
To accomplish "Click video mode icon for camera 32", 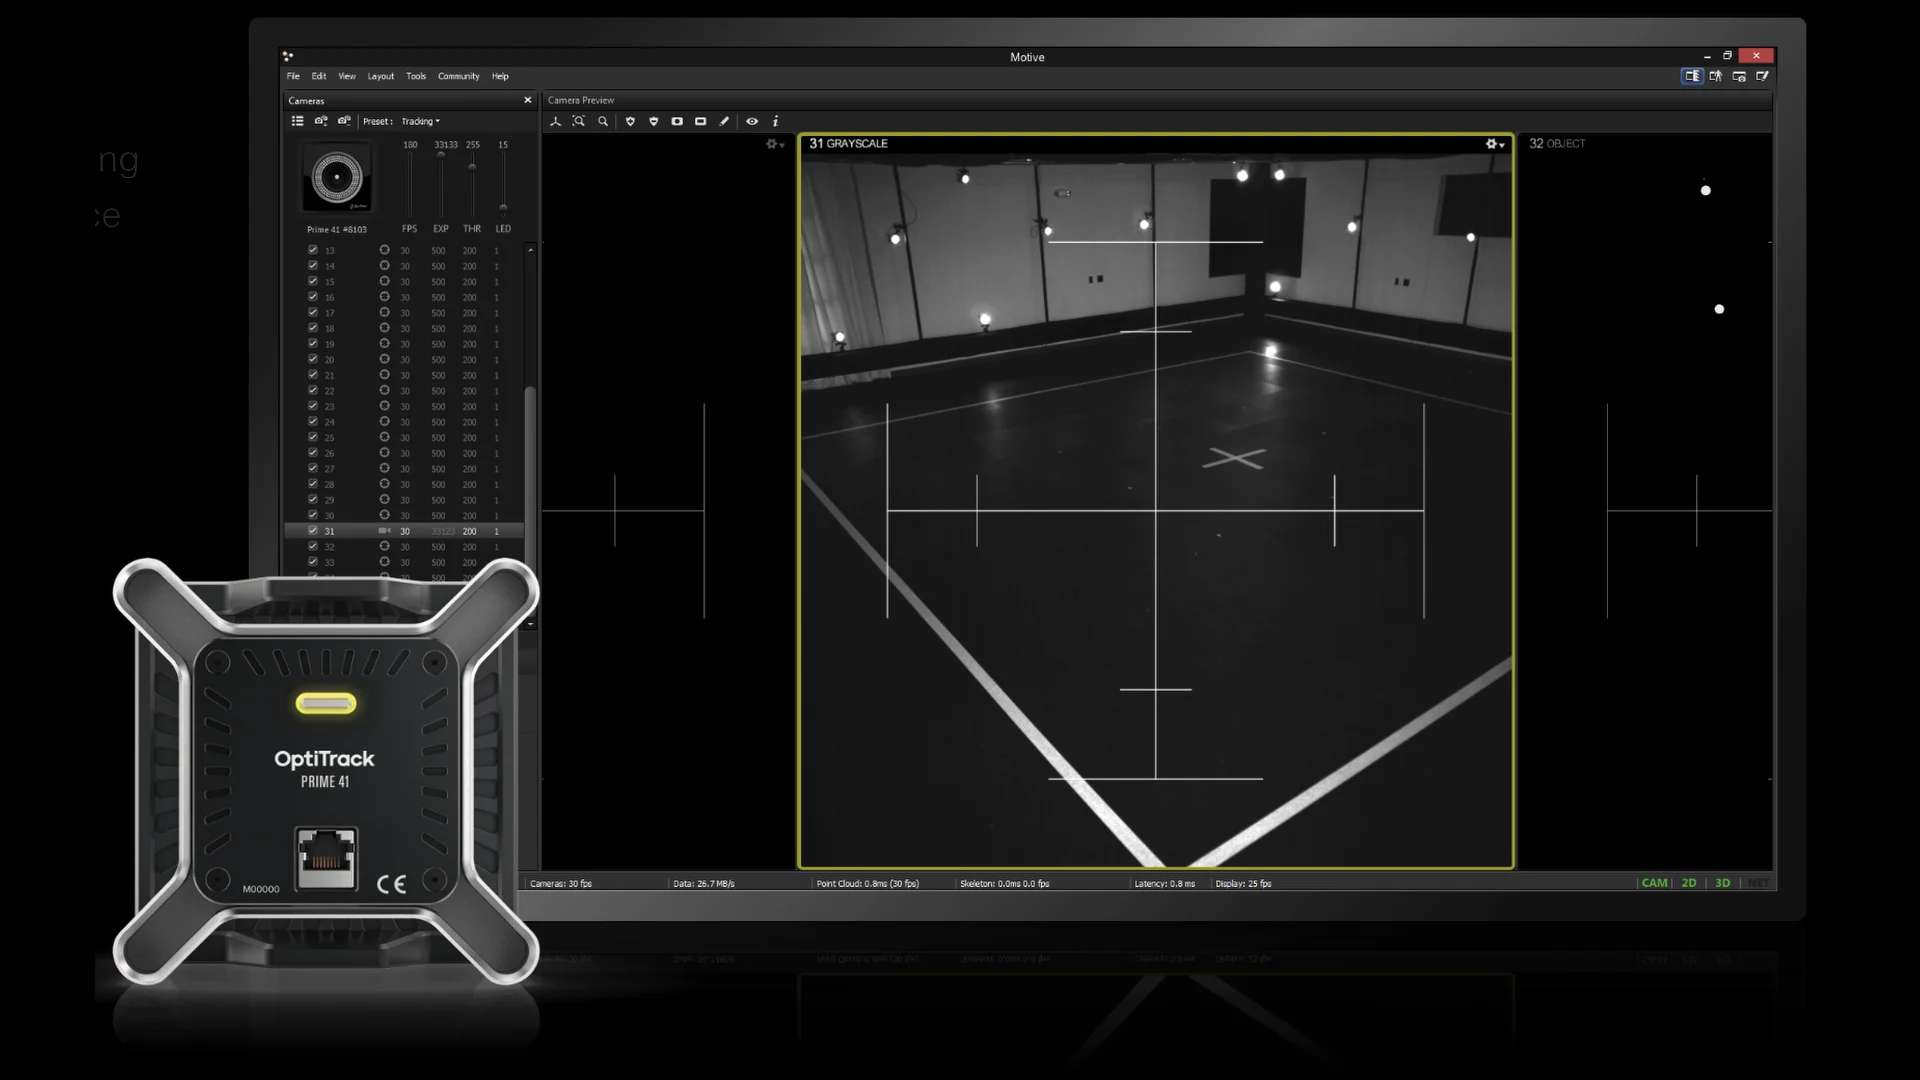I will pyautogui.click(x=384, y=547).
